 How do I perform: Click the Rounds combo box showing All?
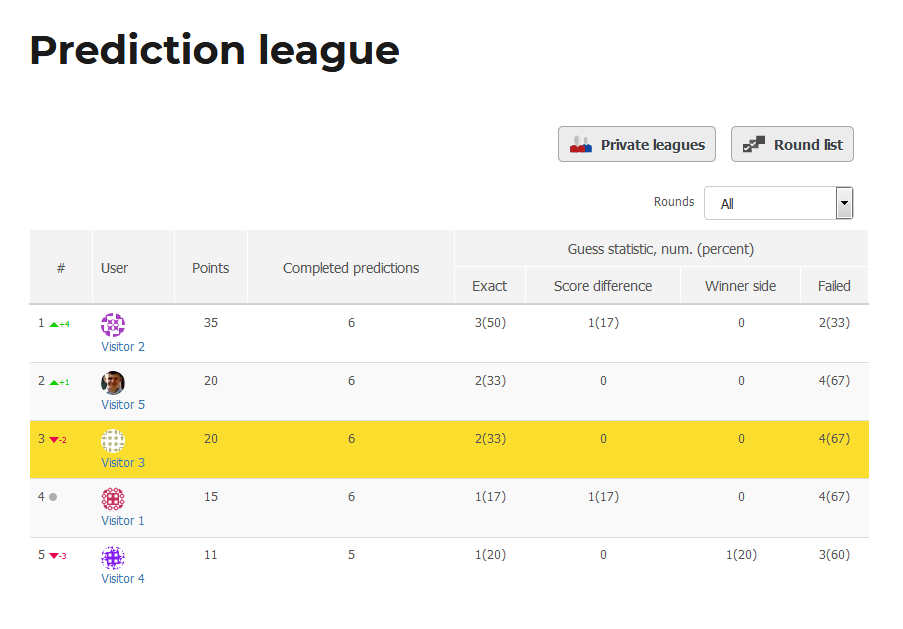[770, 203]
